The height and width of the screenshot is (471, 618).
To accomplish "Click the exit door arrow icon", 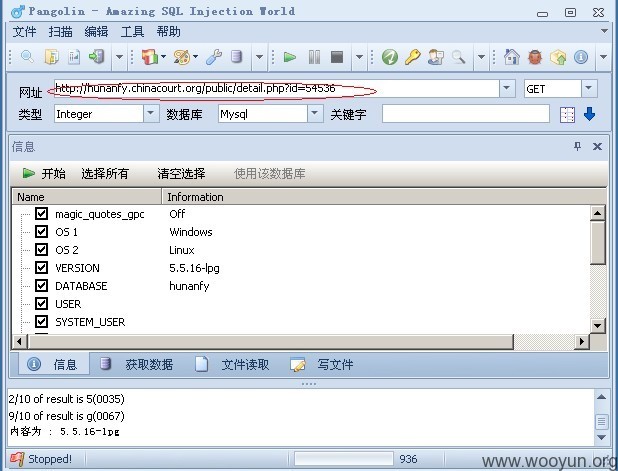I will point(97,57).
